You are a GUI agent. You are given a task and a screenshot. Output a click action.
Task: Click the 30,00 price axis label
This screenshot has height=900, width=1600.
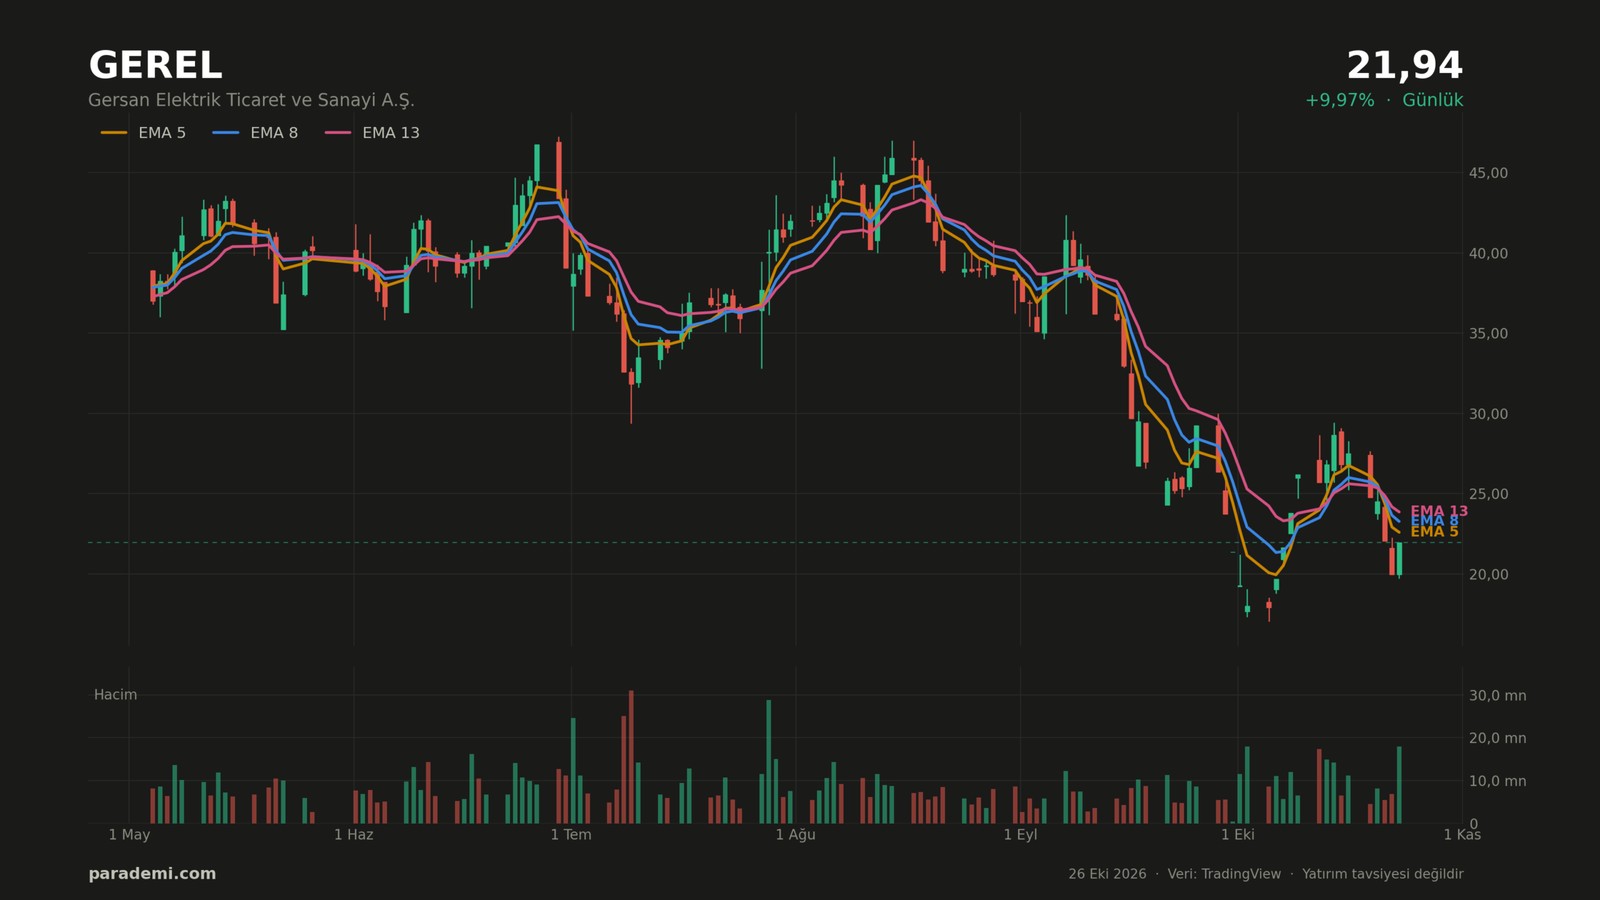[x=1488, y=414]
